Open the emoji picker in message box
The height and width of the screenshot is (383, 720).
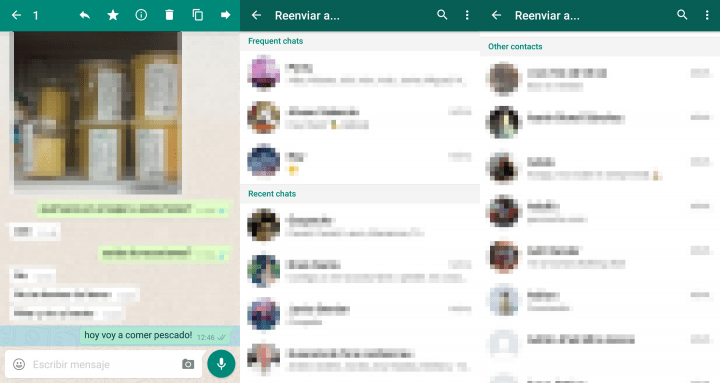[x=19, y=364]
